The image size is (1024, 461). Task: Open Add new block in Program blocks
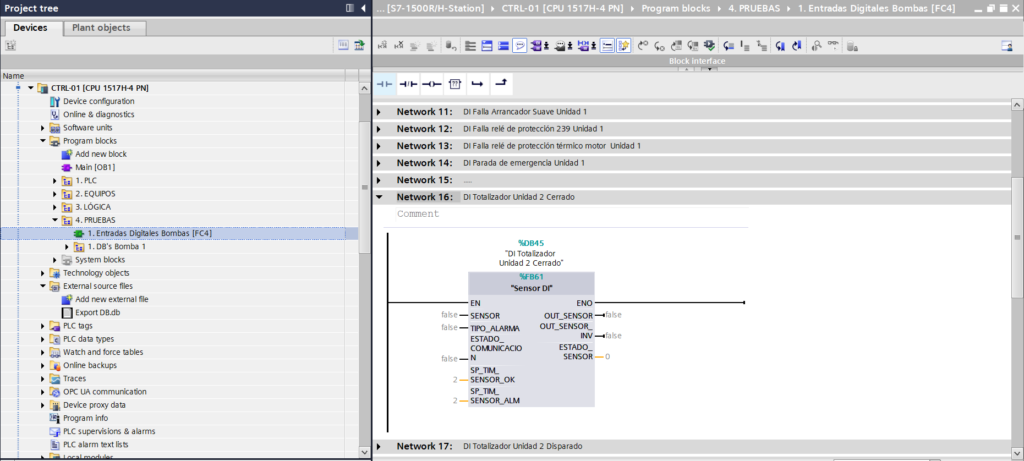(x=100, y=154)
